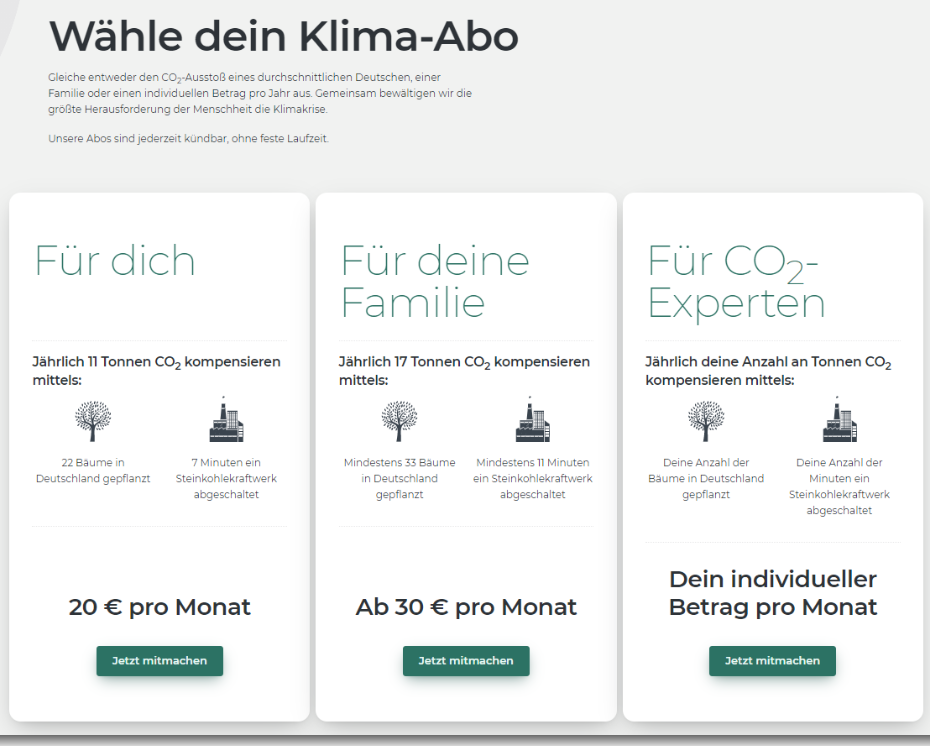
Task: Click the "Wähle dein Klima-Abo" heading
Action: tap(283, 37)
